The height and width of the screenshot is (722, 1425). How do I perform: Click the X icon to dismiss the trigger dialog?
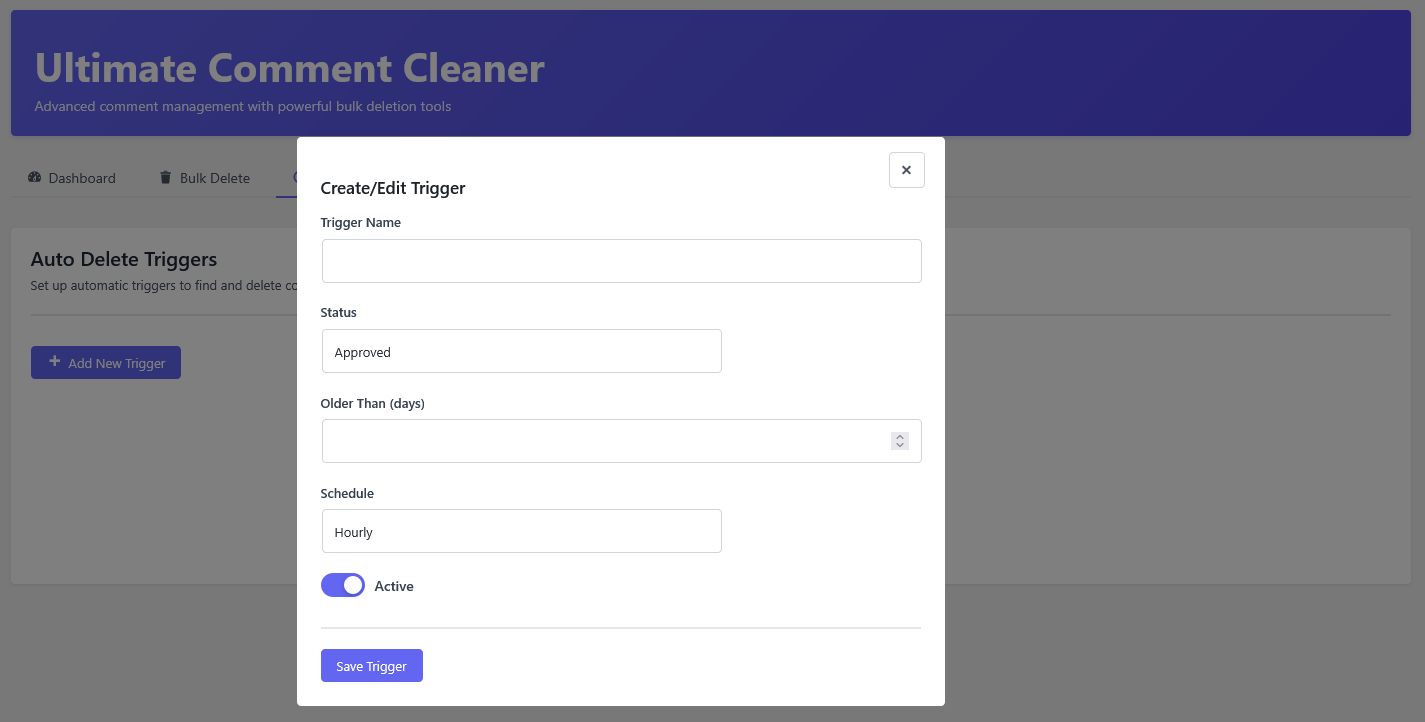[x=906, y=169]
